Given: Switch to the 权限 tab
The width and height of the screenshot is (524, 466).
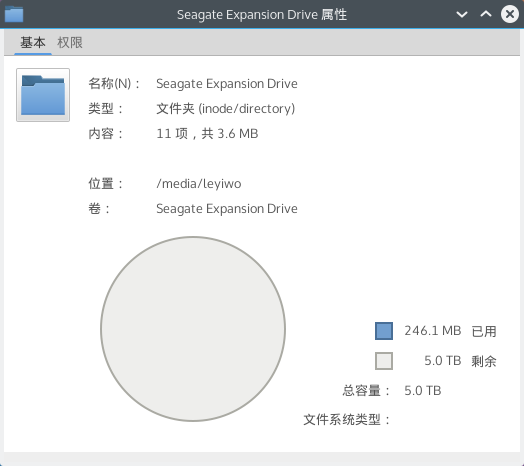Looking at the screenshot, I should pos(70,42).
